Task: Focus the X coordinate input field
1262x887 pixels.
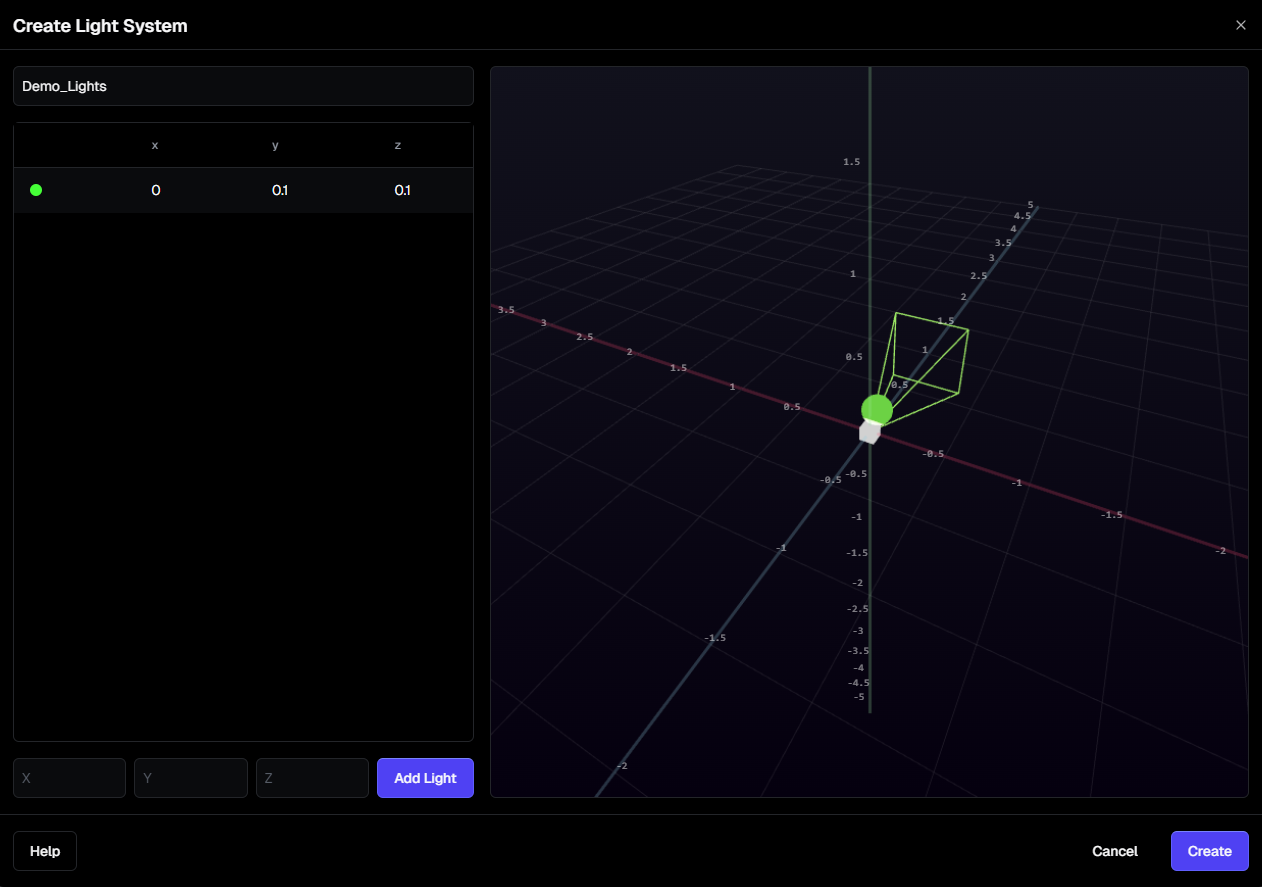Action: click(69, 778)
